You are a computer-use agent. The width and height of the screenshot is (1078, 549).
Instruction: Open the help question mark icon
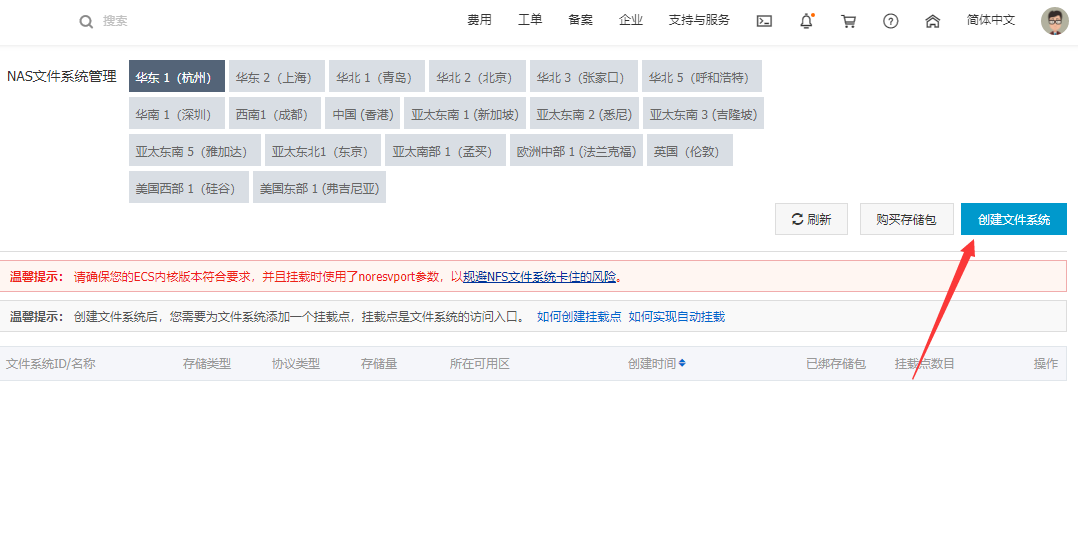[x=890, y=21]
